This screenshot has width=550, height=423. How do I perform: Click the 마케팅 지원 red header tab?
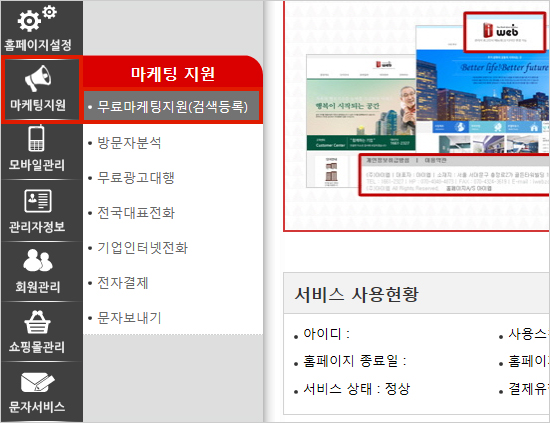tap(173, 73)
